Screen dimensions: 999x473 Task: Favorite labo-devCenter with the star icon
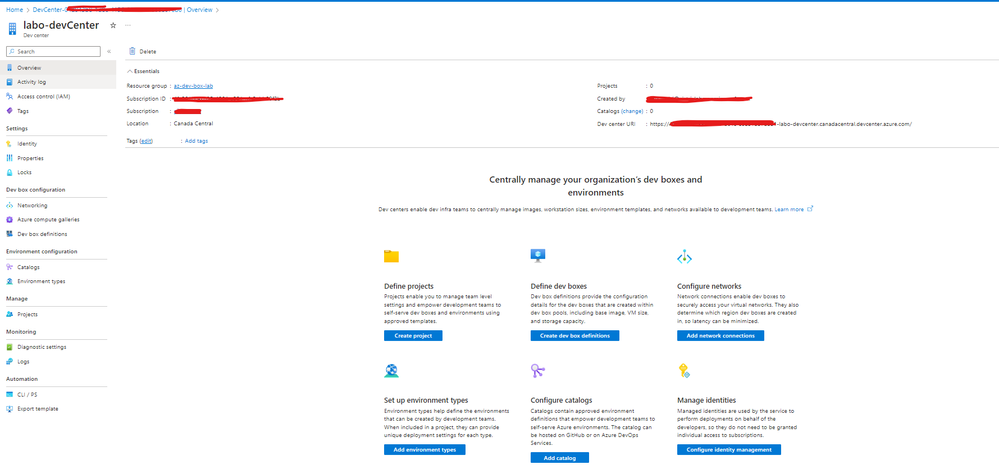pyautogui.click(x=113, y=25)
